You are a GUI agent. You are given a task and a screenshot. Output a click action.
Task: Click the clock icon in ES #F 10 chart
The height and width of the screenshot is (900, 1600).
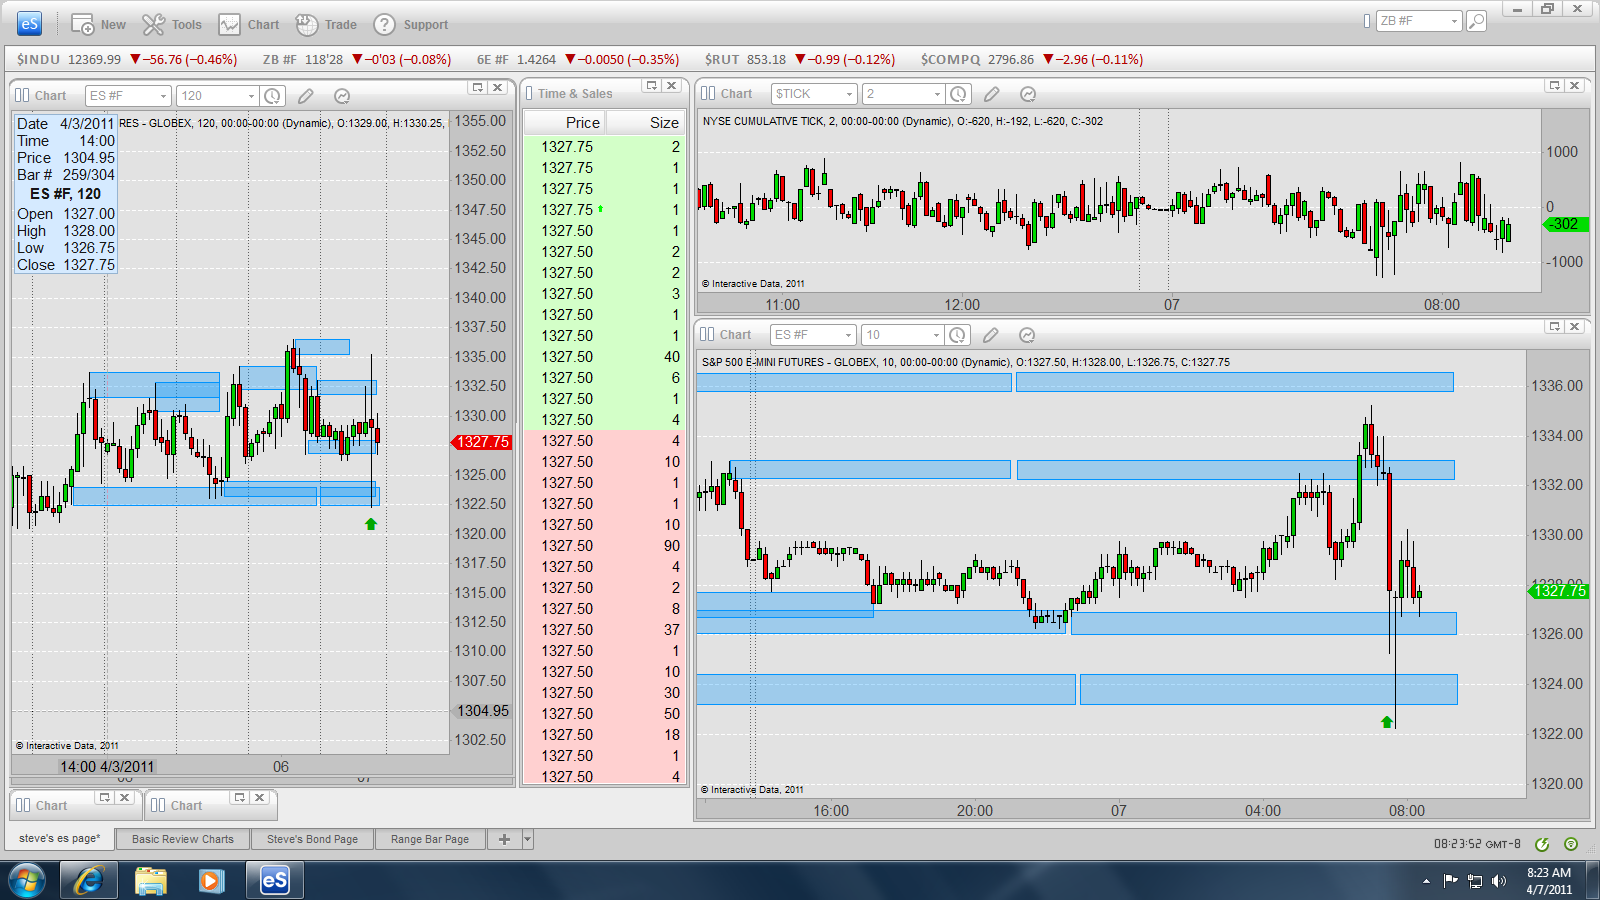(x=957, y=335)
